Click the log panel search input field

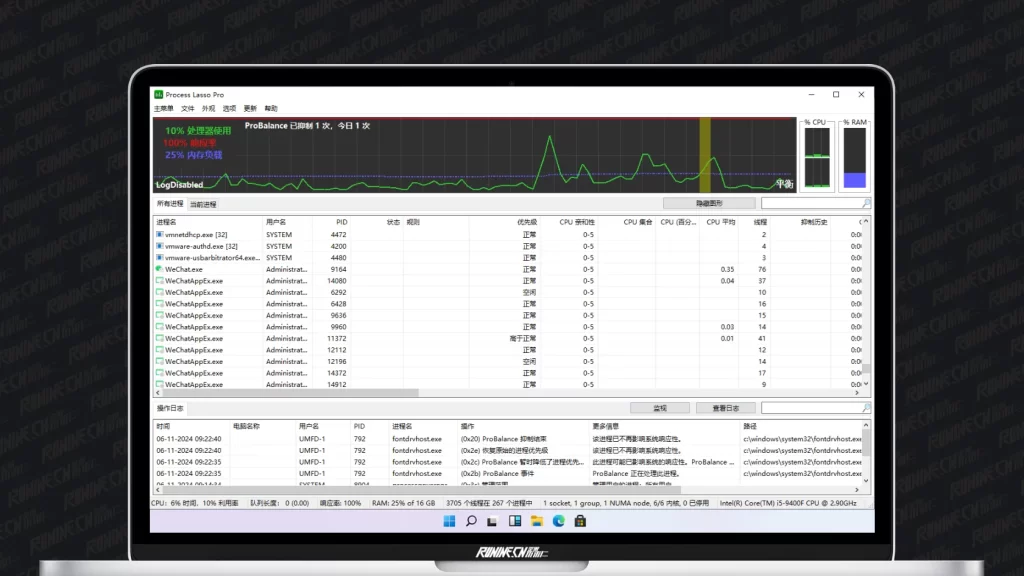point(810,408)
